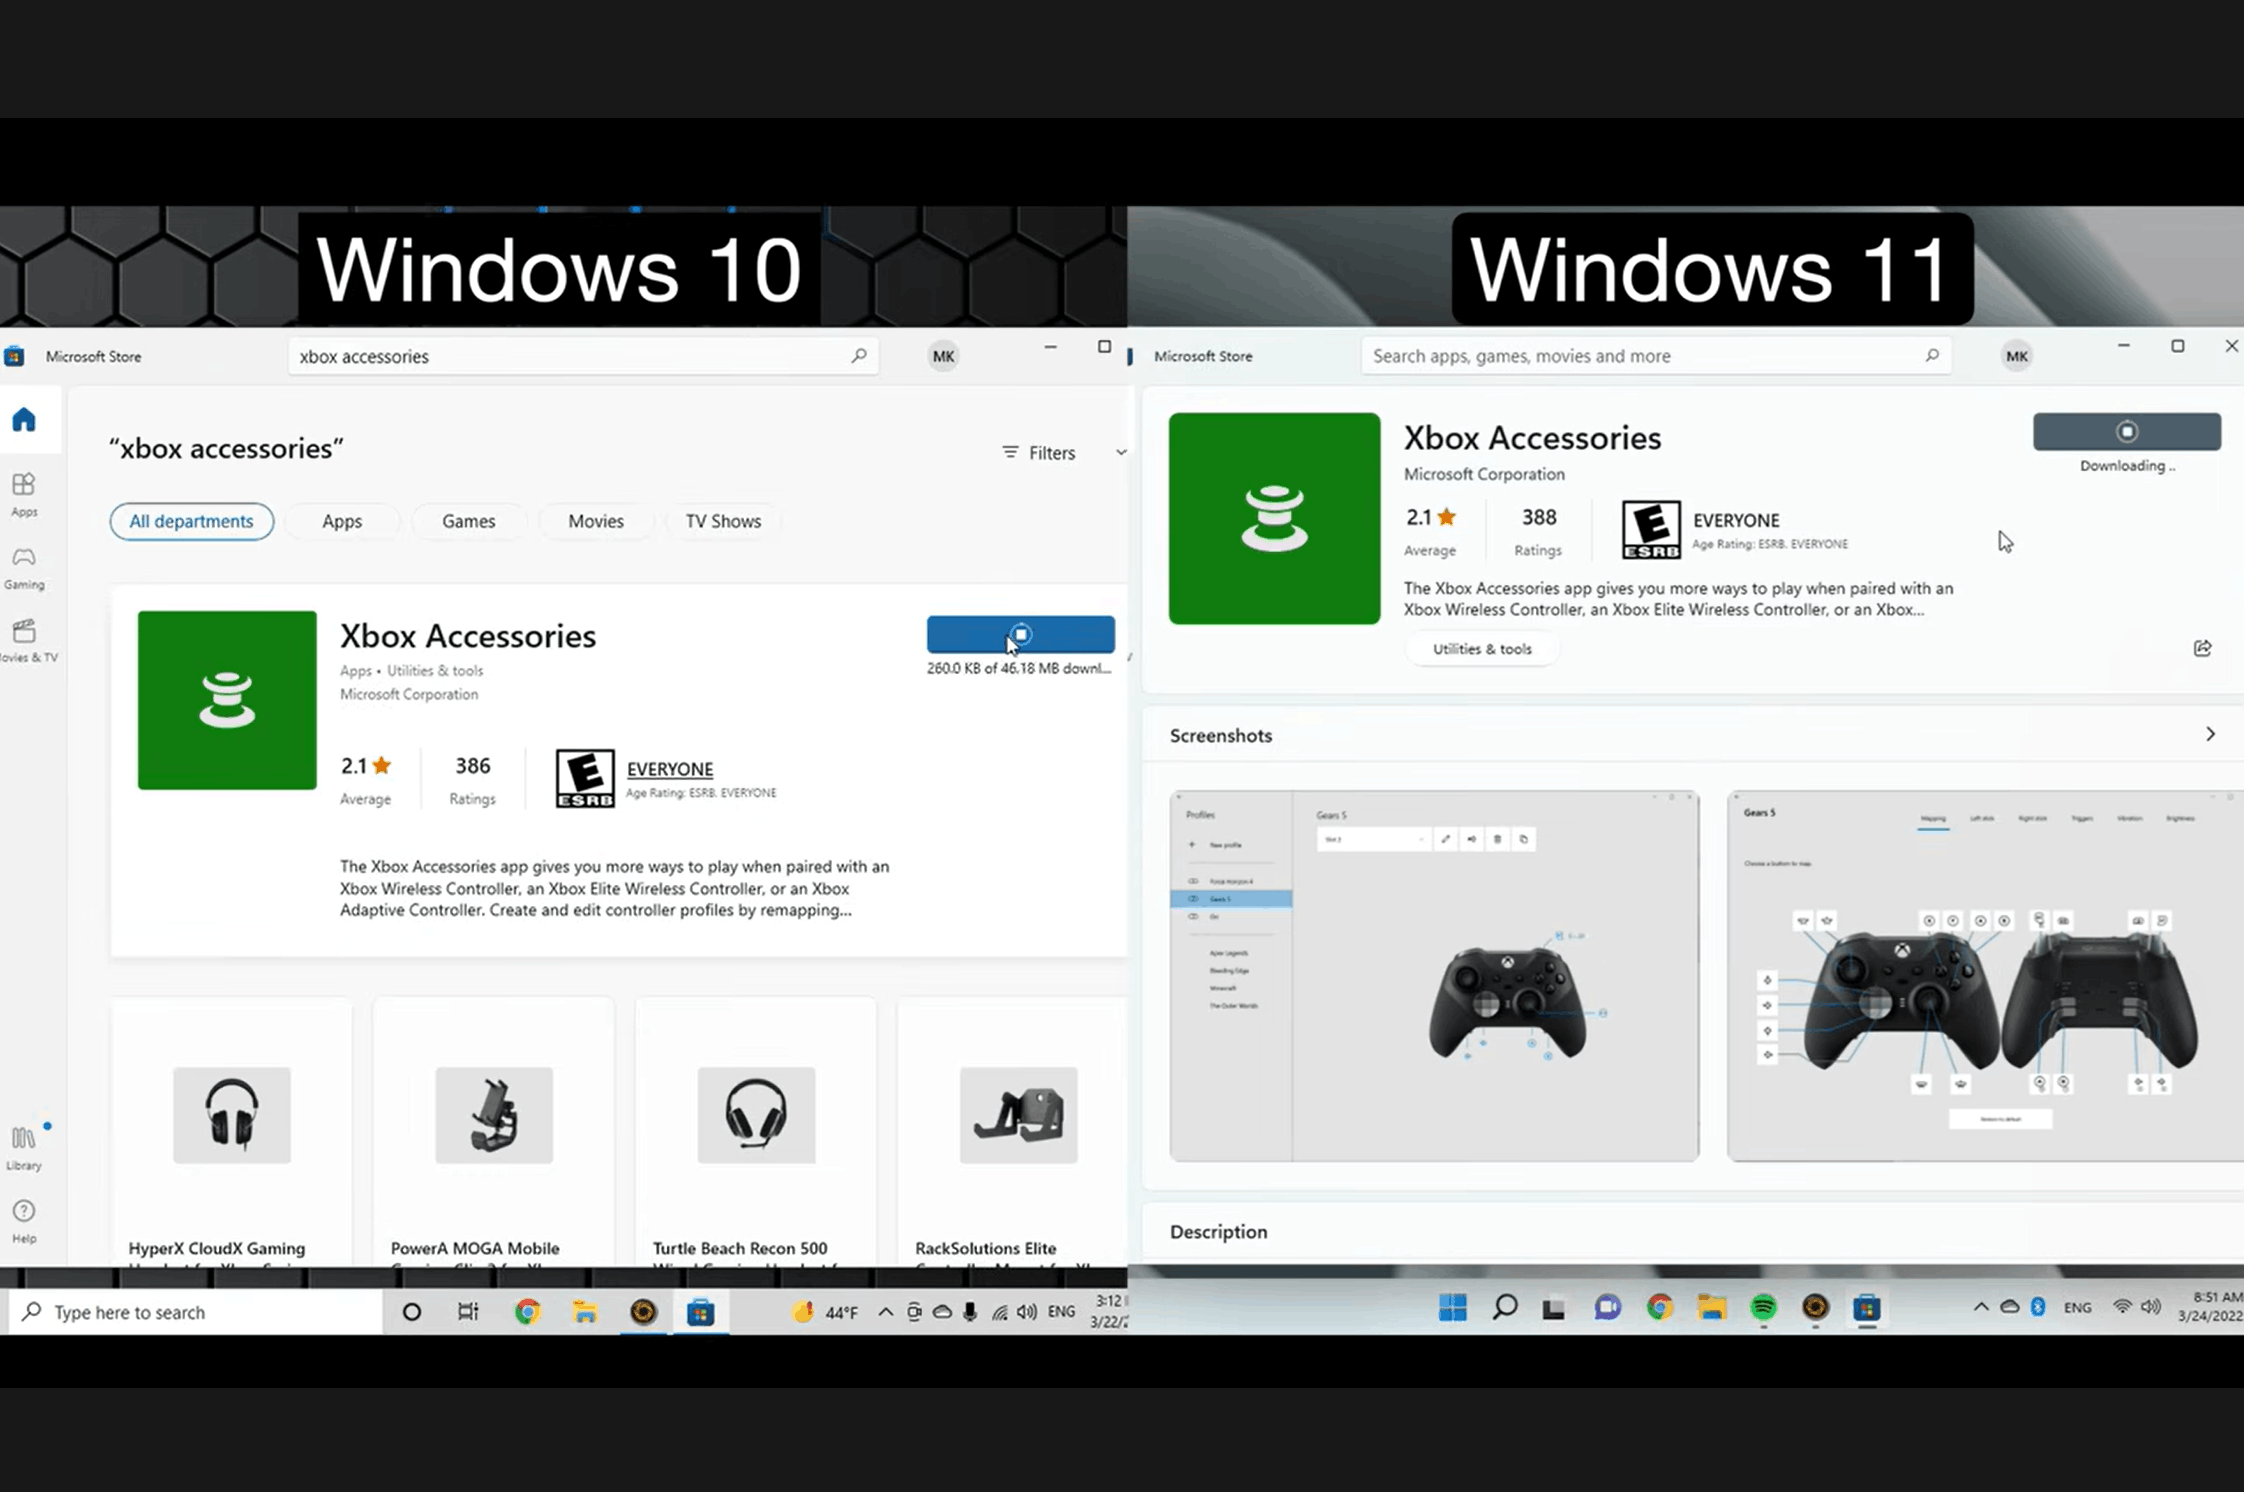Open Chat app on Windows 11 taskbar
This screenshot has height=1492, width=2244.
click(1608, 1307)
